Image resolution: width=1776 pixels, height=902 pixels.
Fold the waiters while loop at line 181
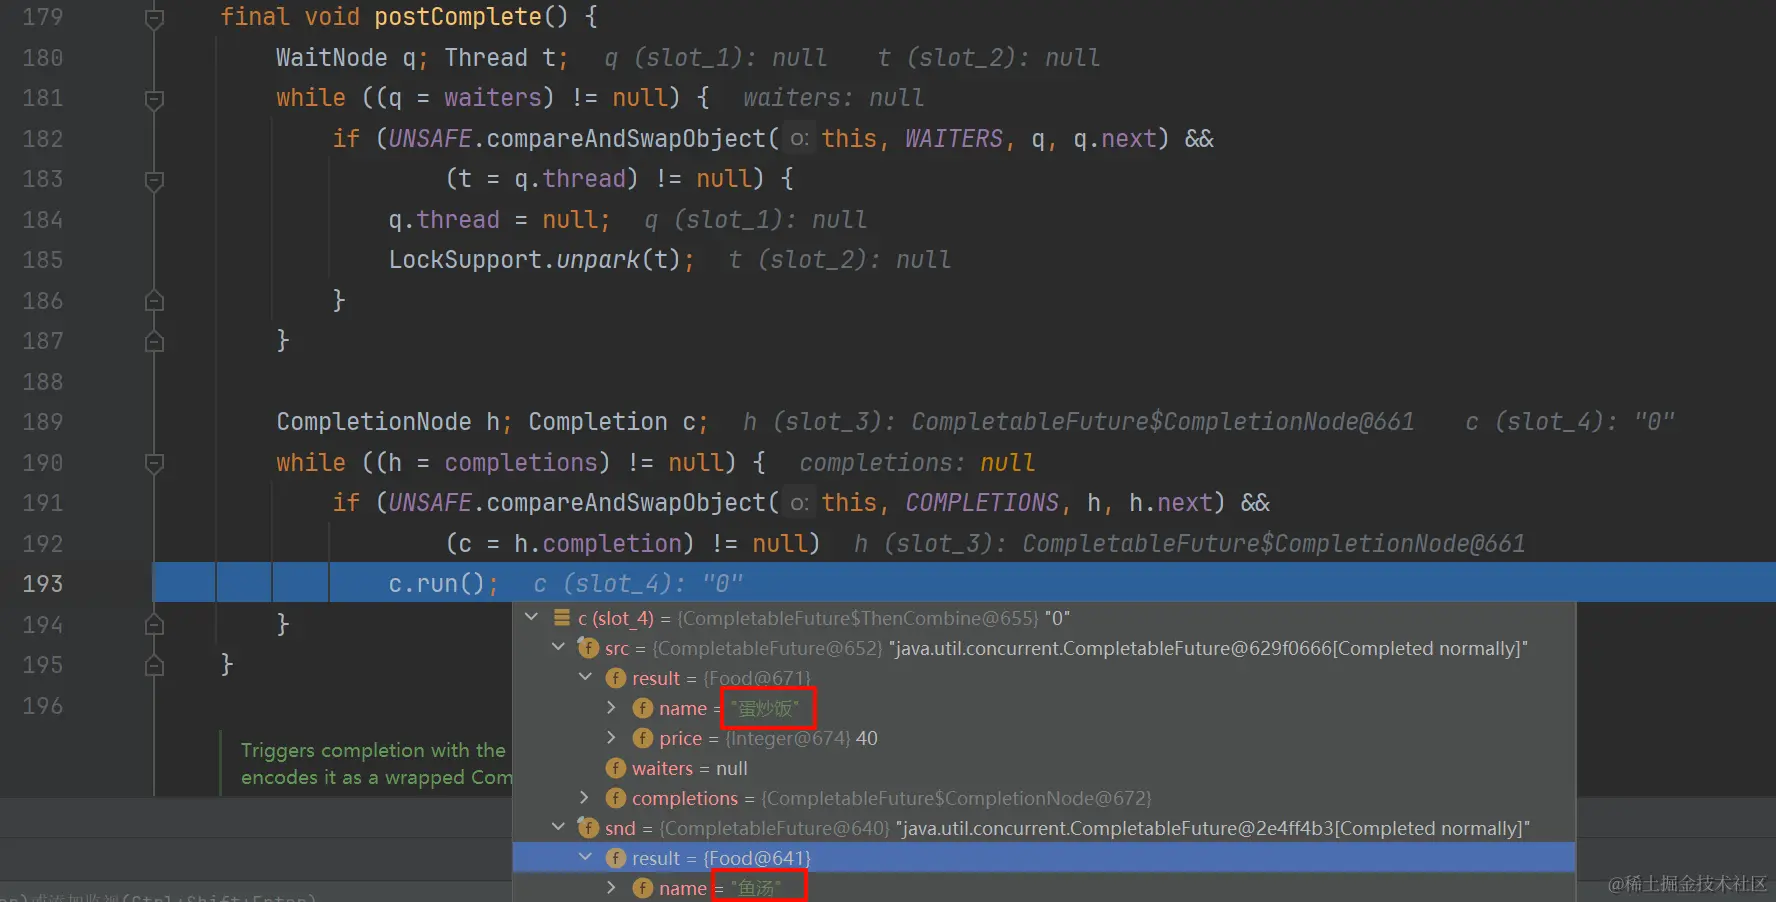click(154, 99)
